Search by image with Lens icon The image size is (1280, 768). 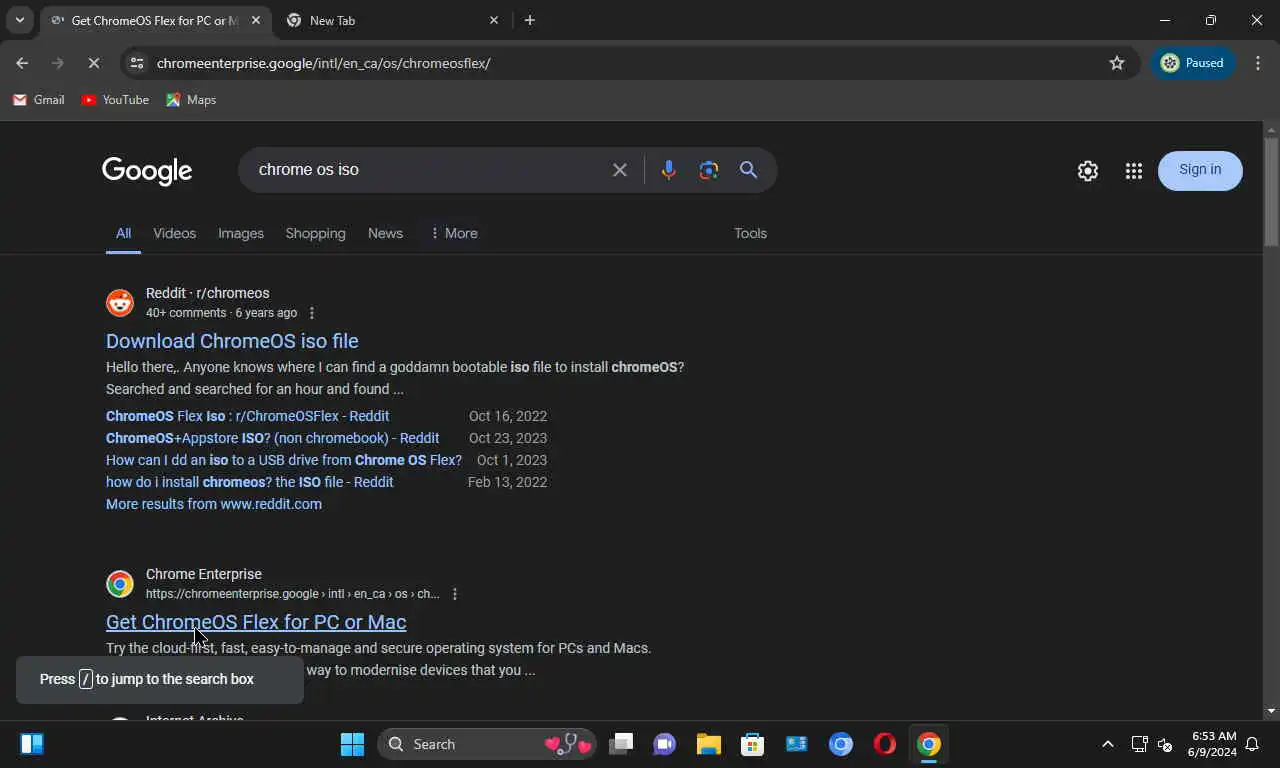(709, 170)
